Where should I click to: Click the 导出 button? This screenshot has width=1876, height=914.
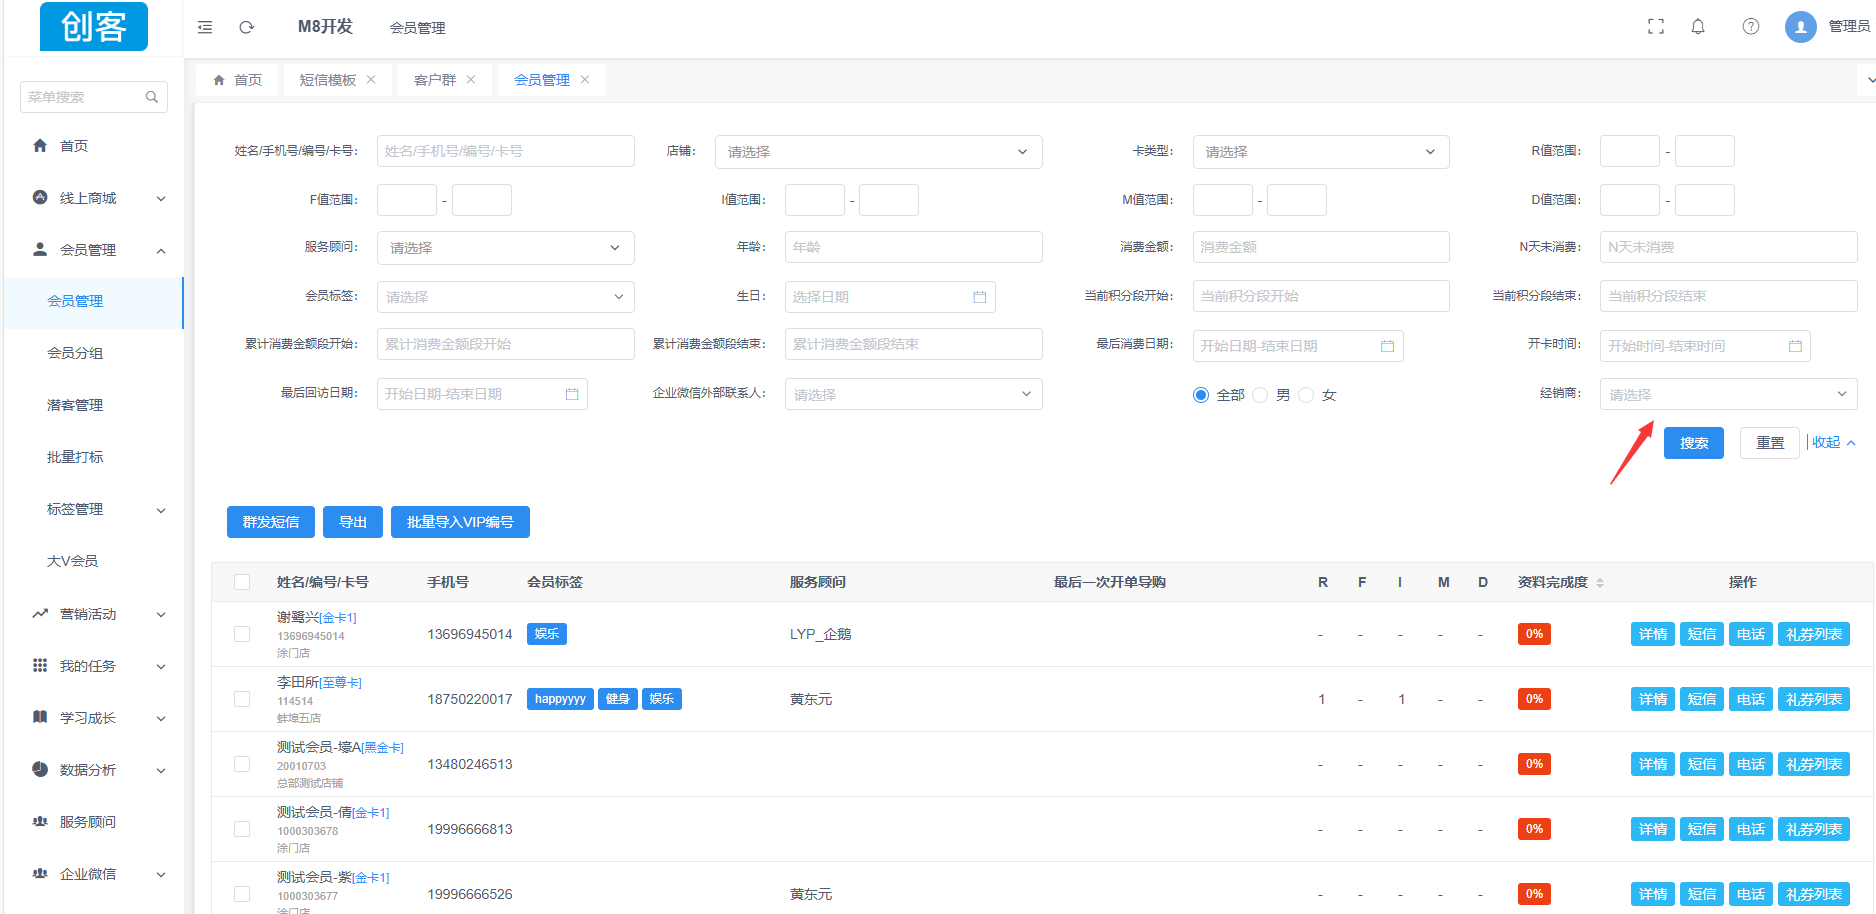[353, 522]
